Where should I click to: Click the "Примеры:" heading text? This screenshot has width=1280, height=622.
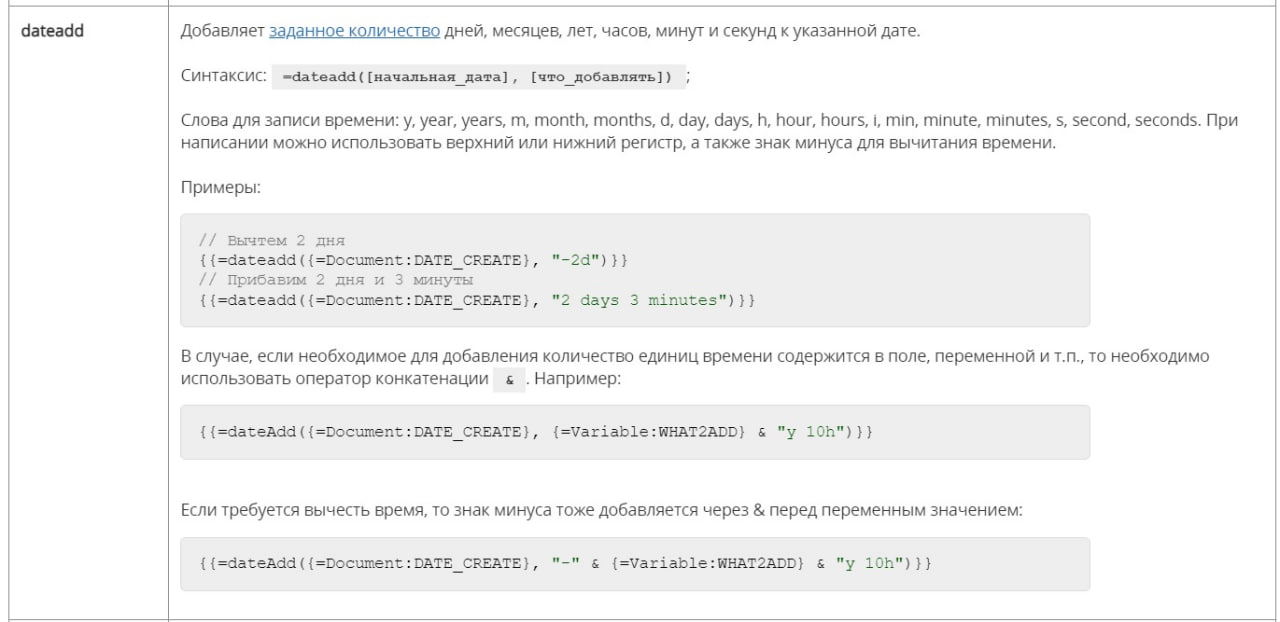pyautogui.click(x=221, y=187)
